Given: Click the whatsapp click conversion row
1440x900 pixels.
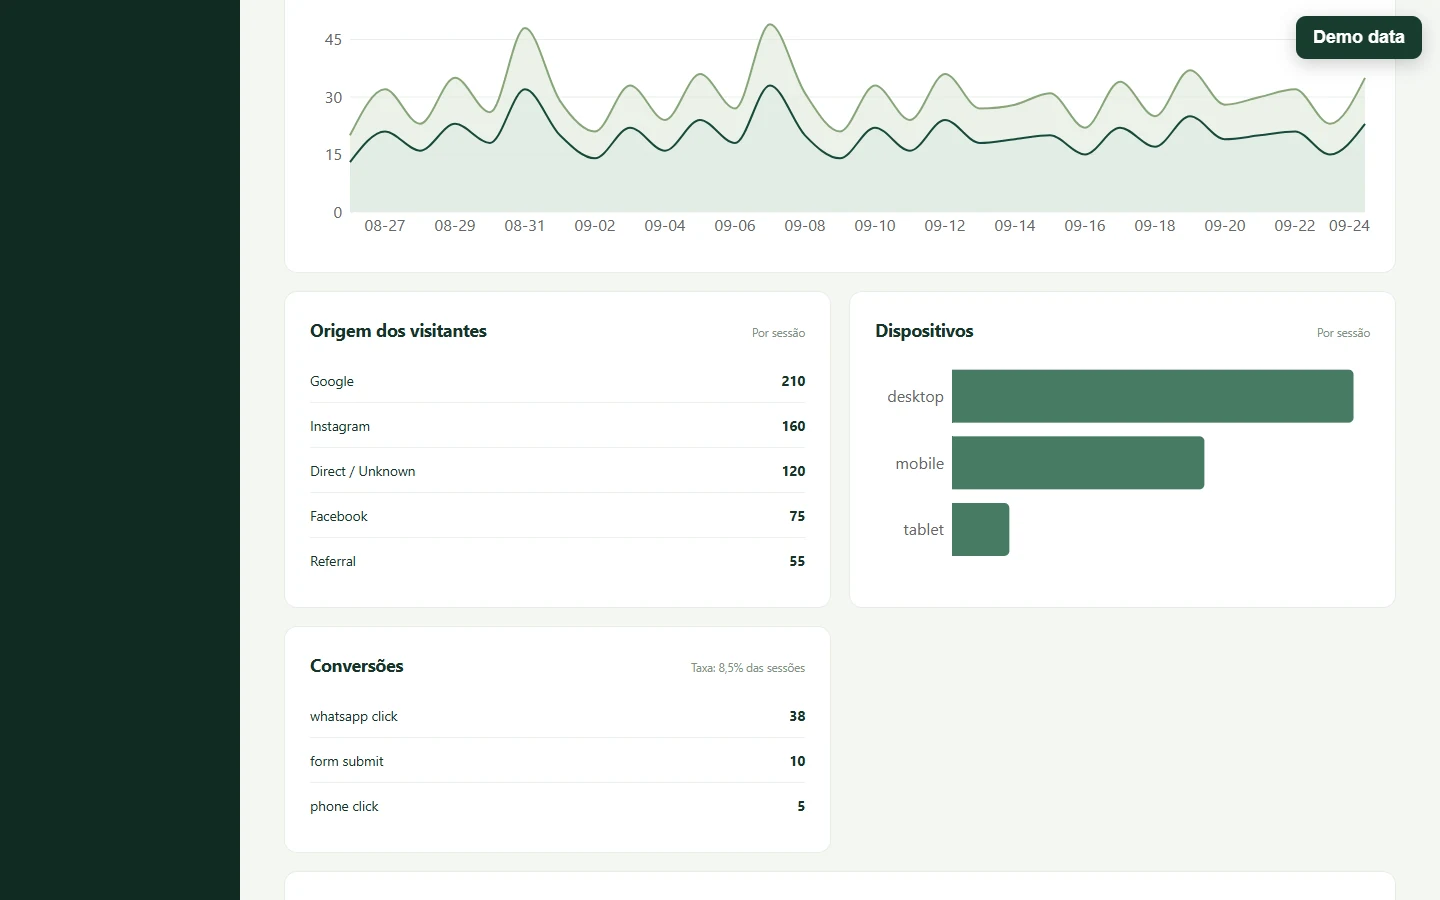Looking at the screenshot, I should [x=557, y=716].
